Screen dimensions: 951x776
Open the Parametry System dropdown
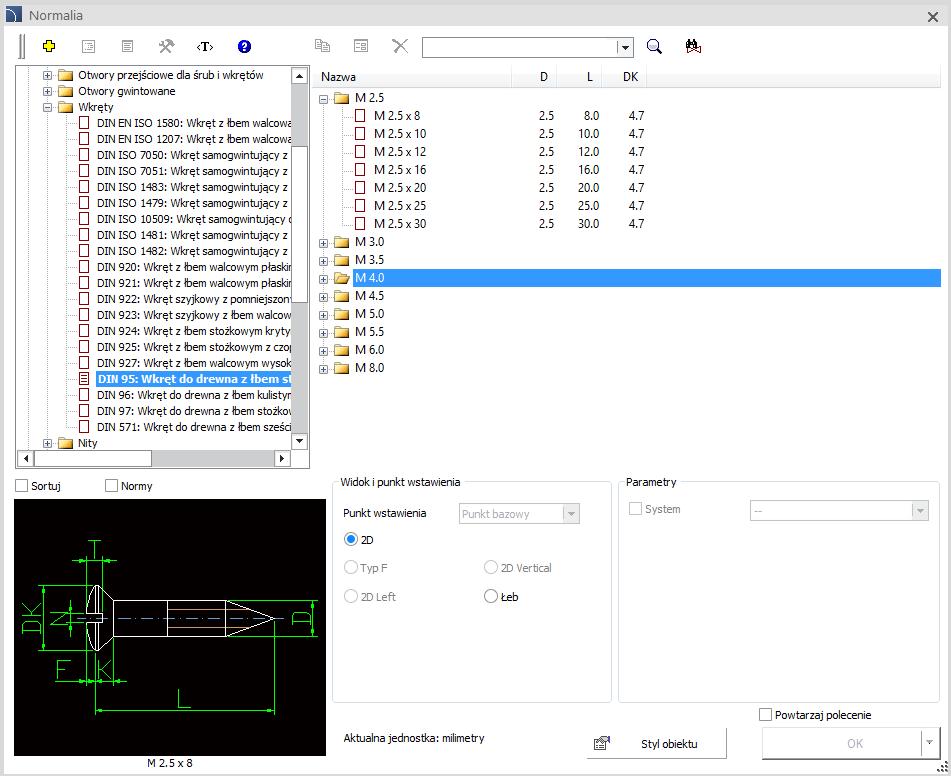click(920, 511)
